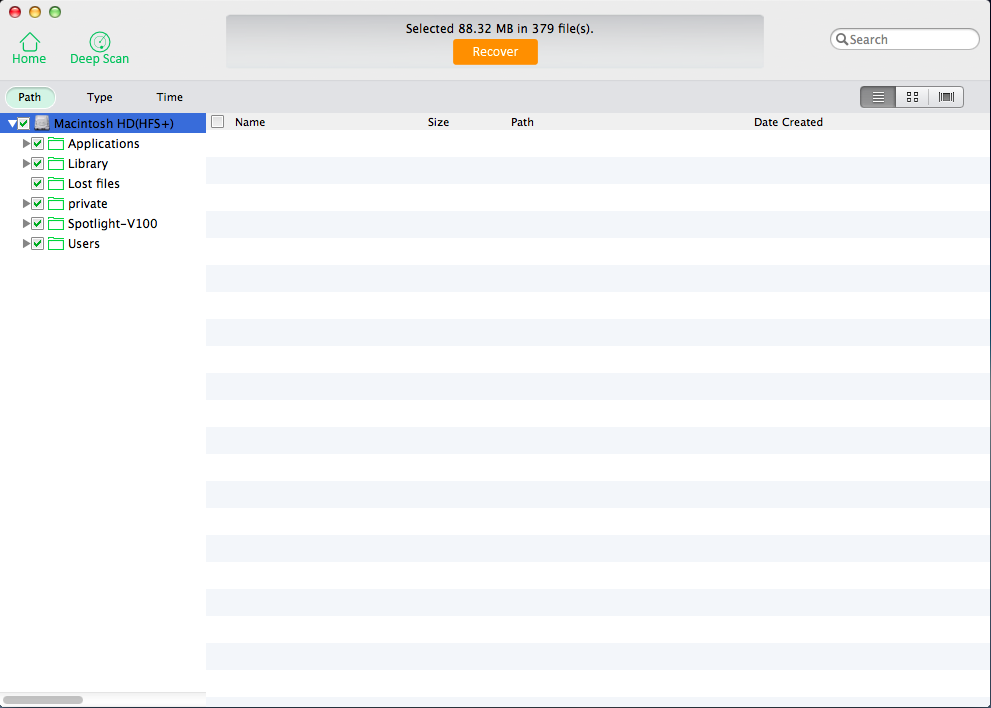This screenshot has width=991, height=708.
Task: Click the search magnifier icon
Action: pyautogui.click(x=842, y=40)
